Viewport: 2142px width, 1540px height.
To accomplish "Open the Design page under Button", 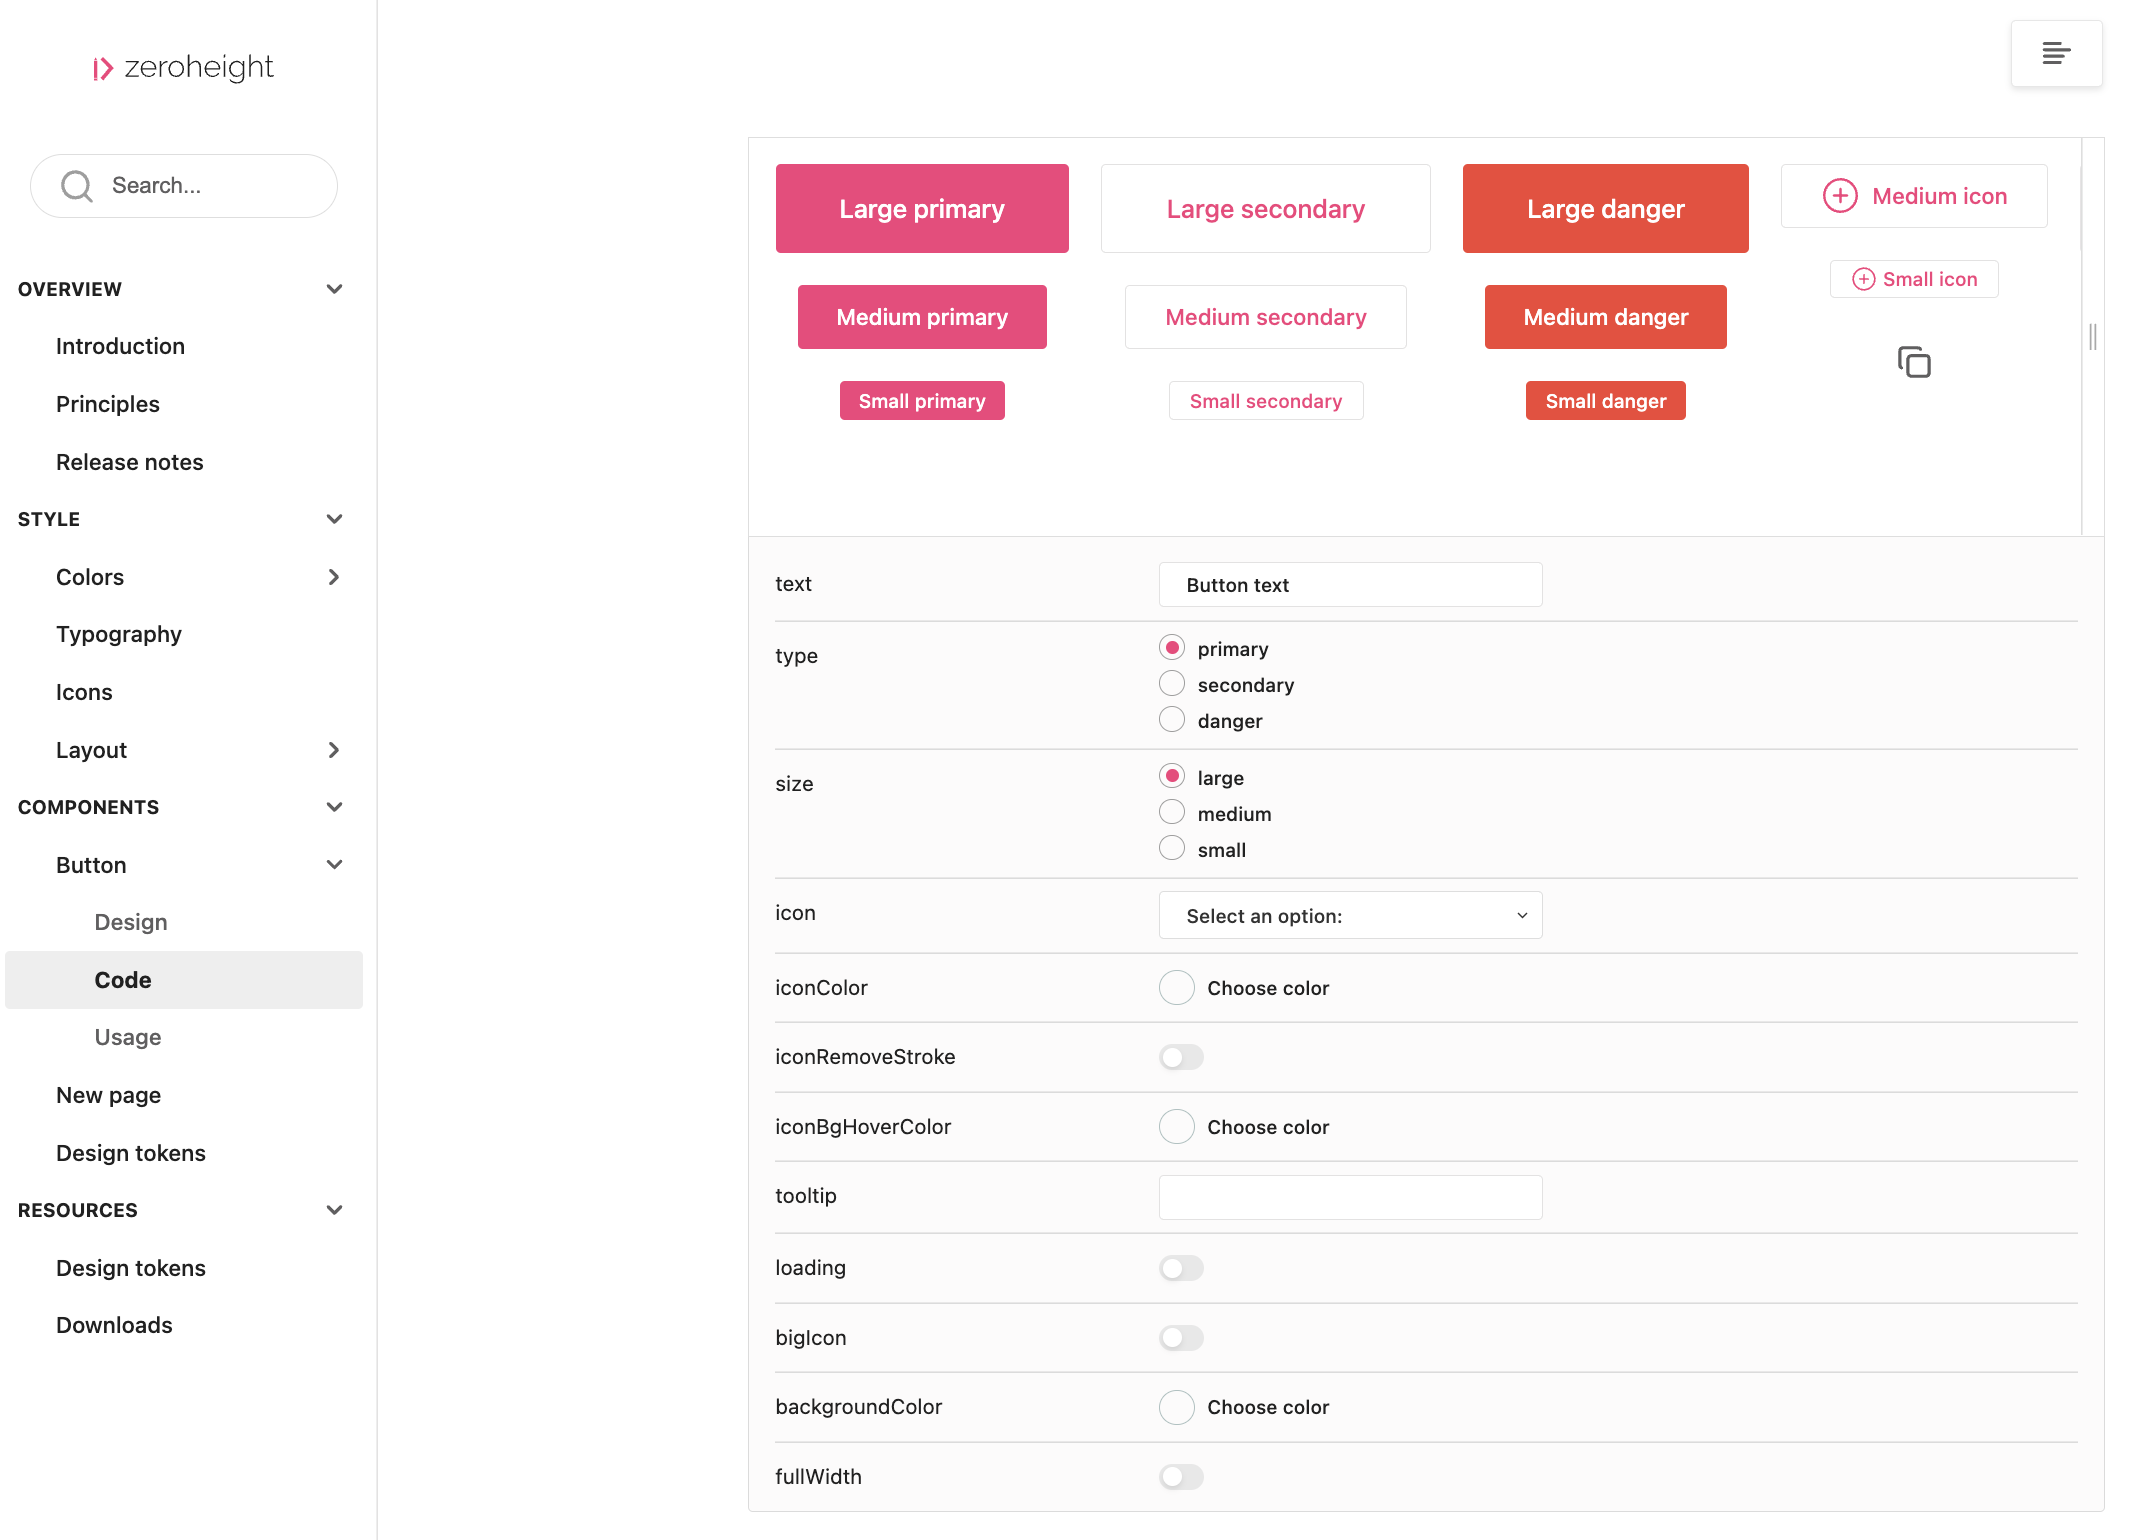I will click(131, 922).
